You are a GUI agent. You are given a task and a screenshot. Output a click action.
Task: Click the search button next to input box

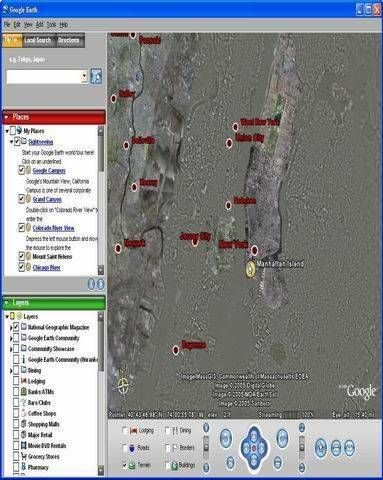96,77
